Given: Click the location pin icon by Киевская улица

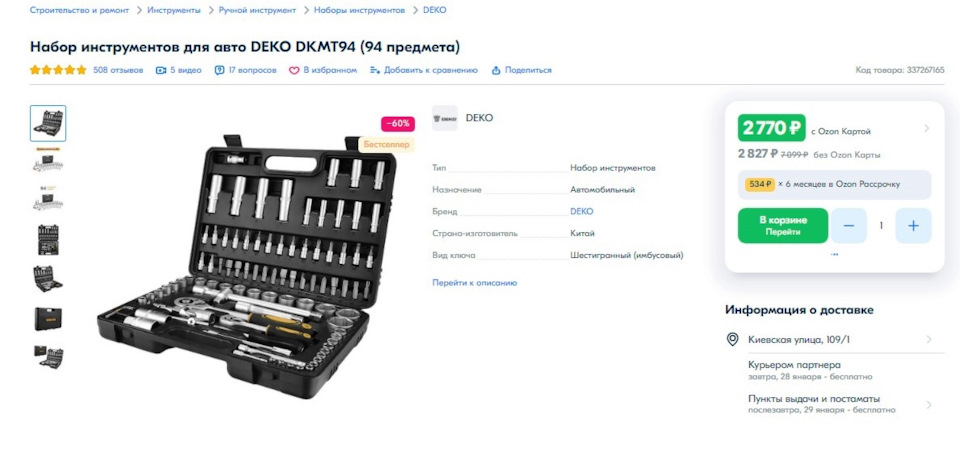Looking at the screenshot, I should click(x=732, y=339).
